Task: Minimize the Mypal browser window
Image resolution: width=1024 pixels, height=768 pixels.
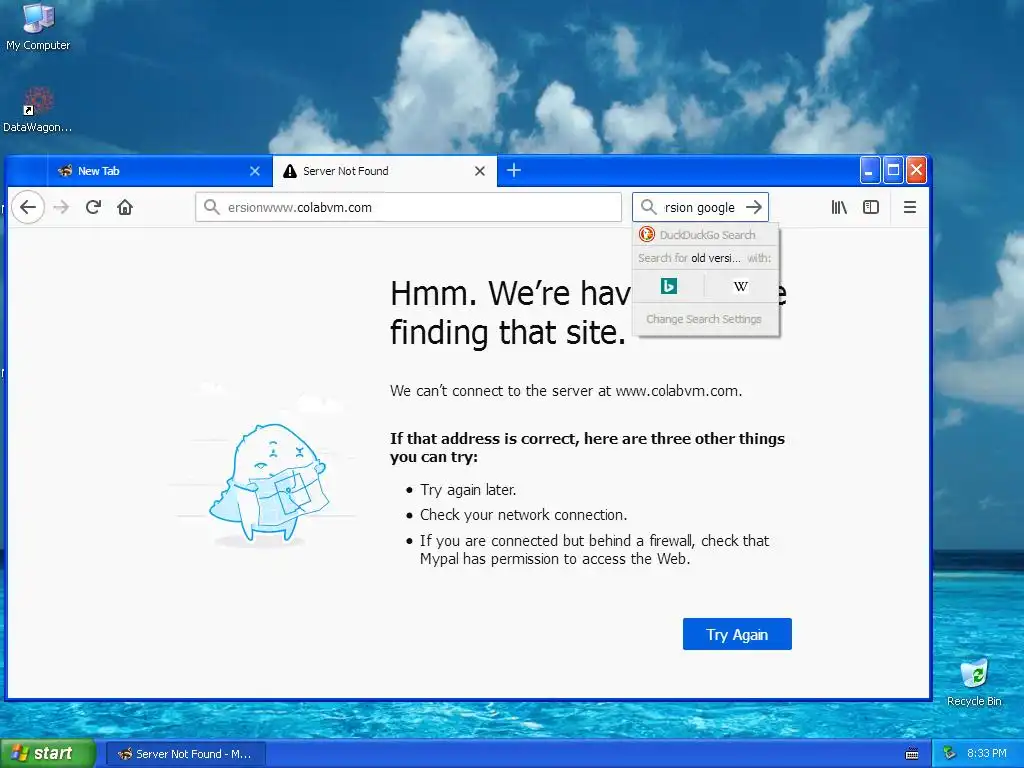Action: coord(869,170)
